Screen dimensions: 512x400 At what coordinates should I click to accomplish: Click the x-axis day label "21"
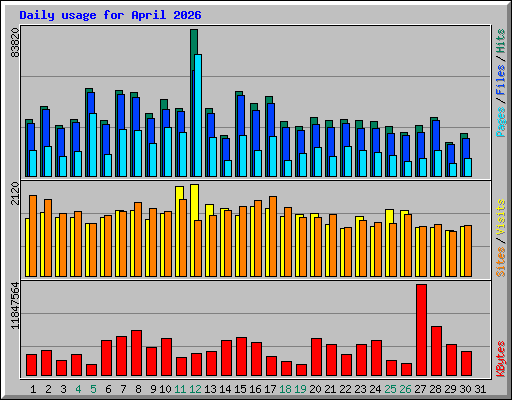tap(330, 389)
